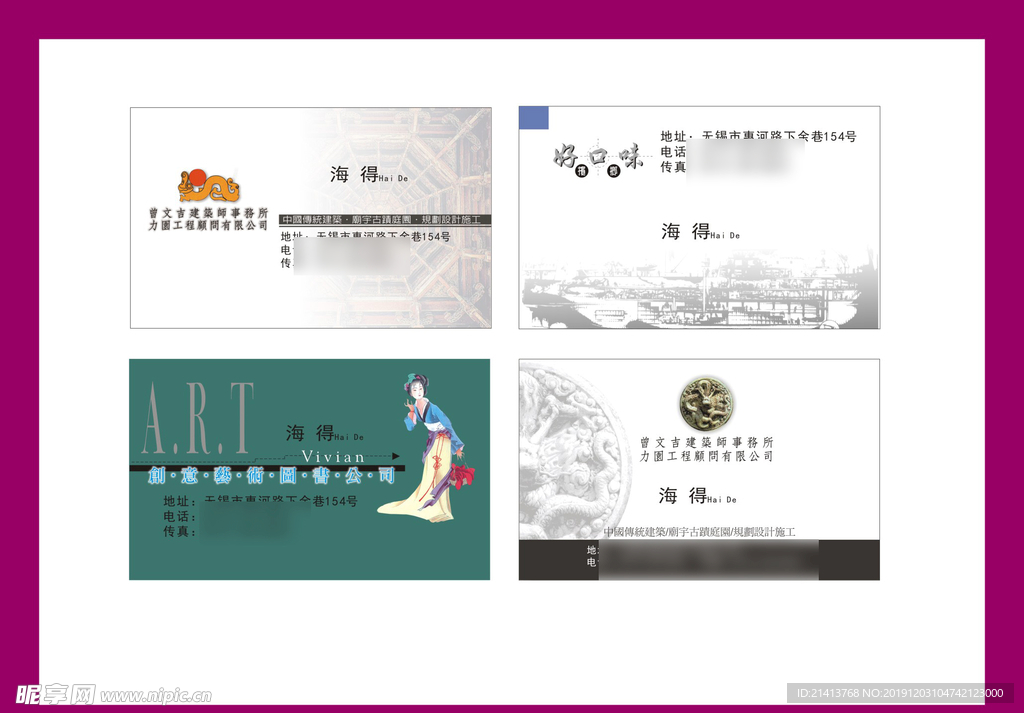Click 海得 name on the 好口味 card
Image resolution: width=1024 pixels, height=713 pixels.
686,232
